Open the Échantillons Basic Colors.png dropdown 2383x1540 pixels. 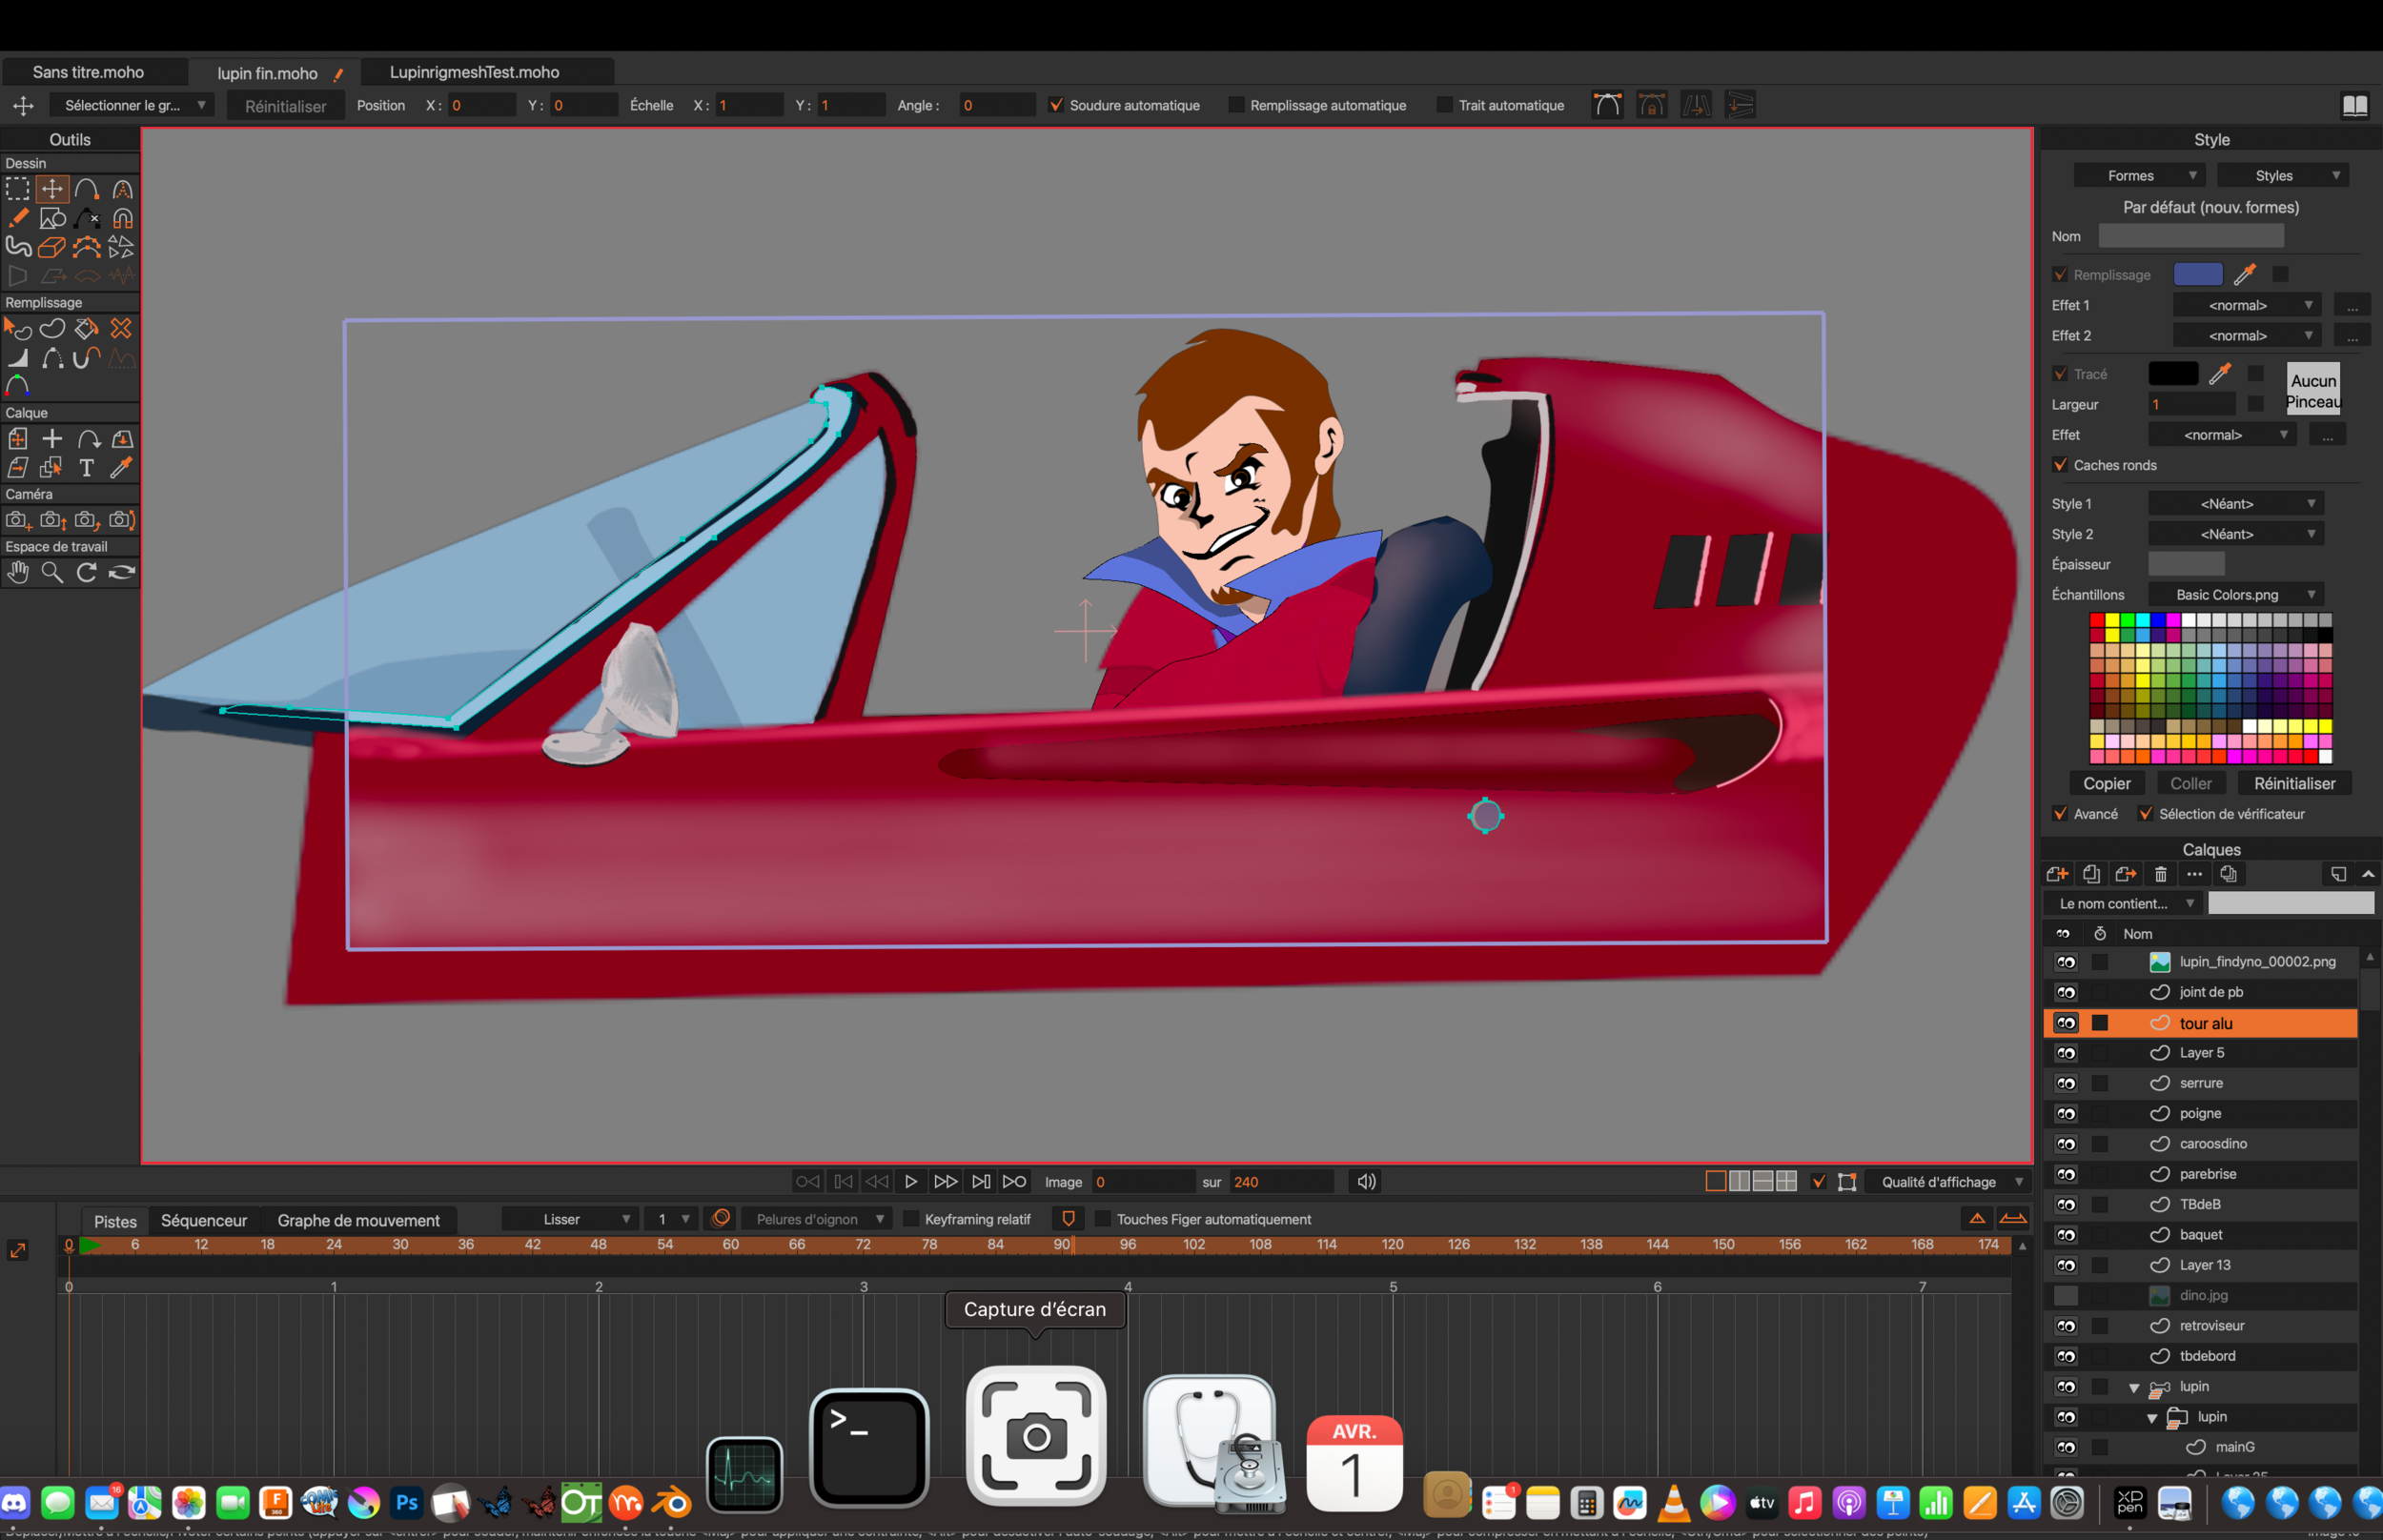click(x=2235, y=595)
